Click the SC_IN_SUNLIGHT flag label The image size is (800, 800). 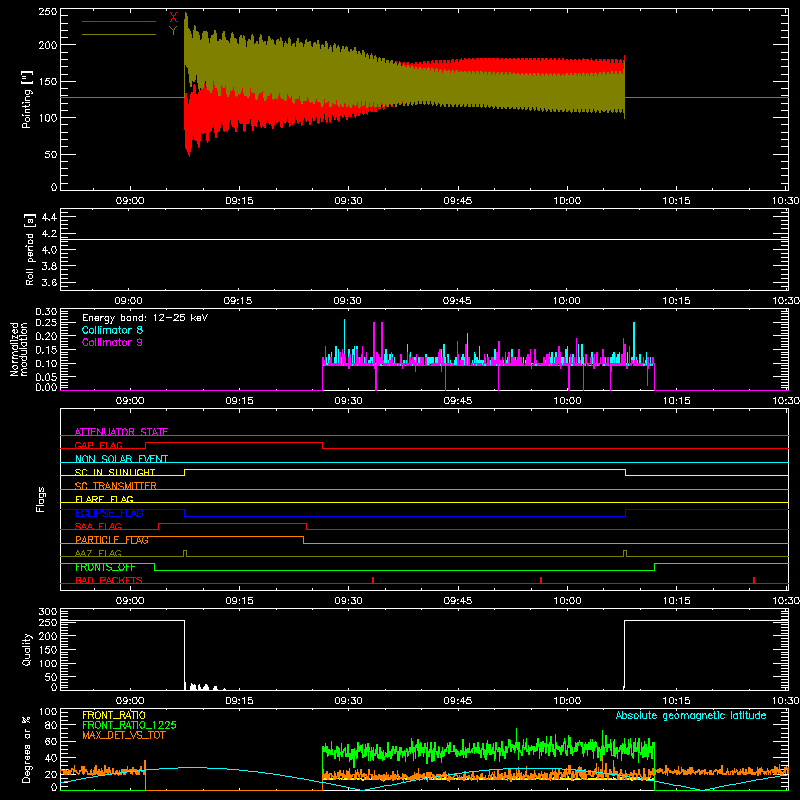(115, 472)
